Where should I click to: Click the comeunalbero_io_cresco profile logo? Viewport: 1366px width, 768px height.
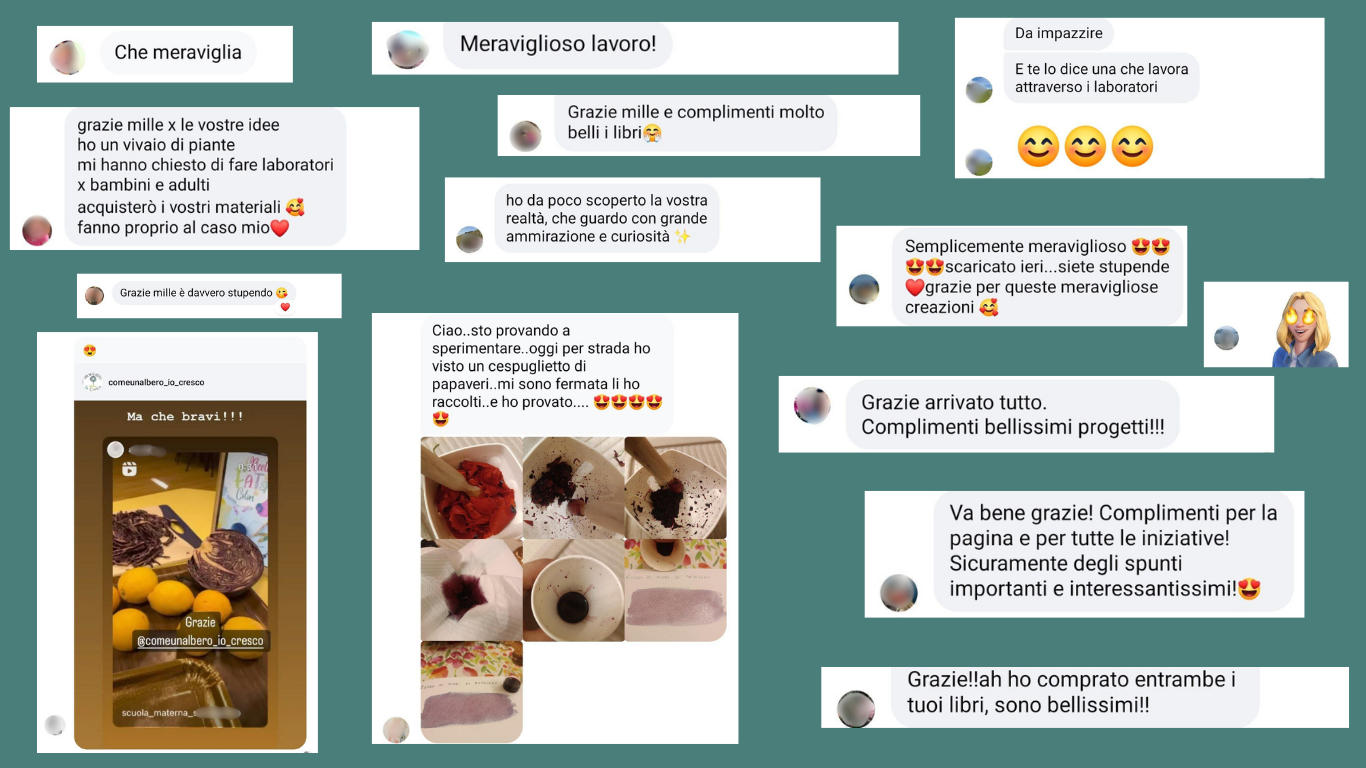[x=92, y=382]
